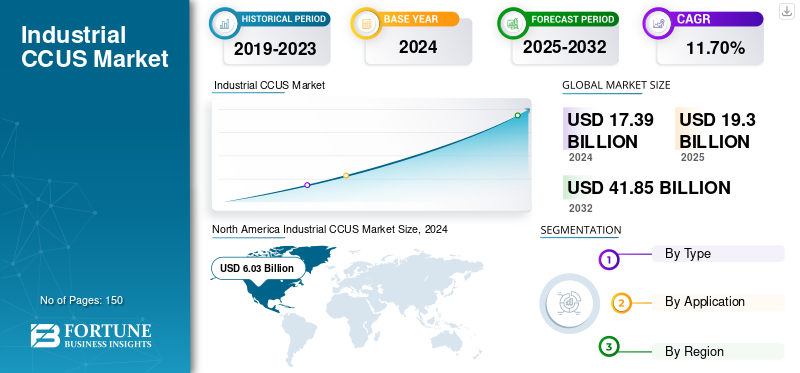Click the download icon in the top-right corner
Viewport: 800px width, 373px height.
(787, 11)
